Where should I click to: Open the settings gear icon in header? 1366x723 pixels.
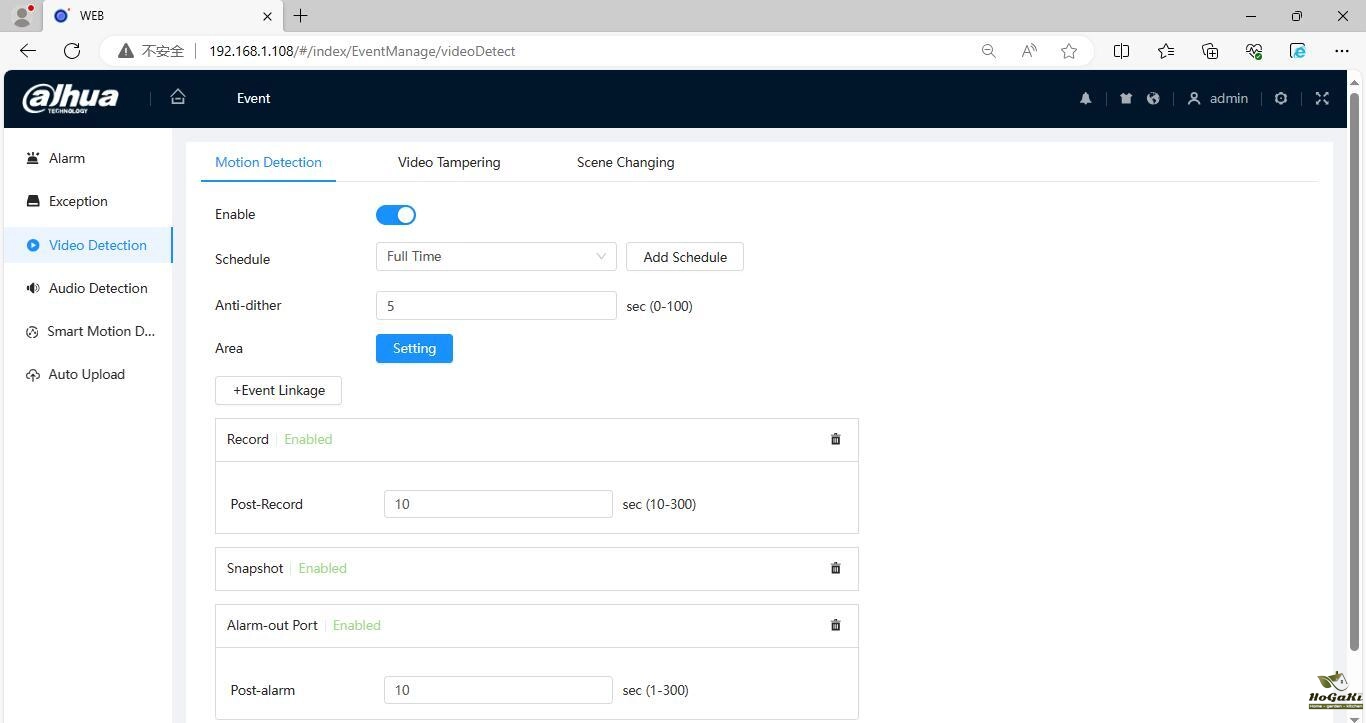coord(1280,98)
